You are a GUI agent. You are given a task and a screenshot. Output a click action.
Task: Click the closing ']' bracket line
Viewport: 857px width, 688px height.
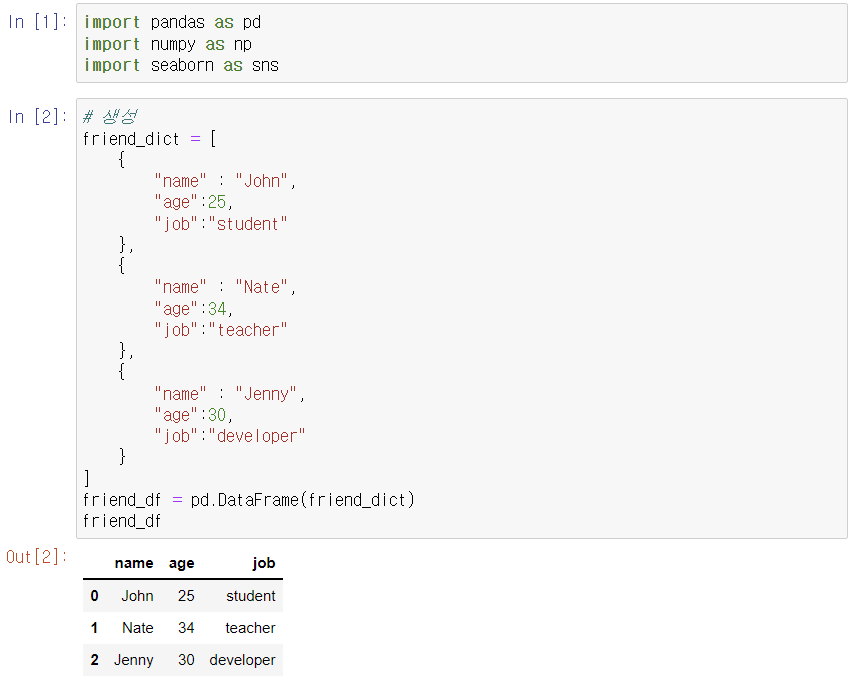click(87, 479)
